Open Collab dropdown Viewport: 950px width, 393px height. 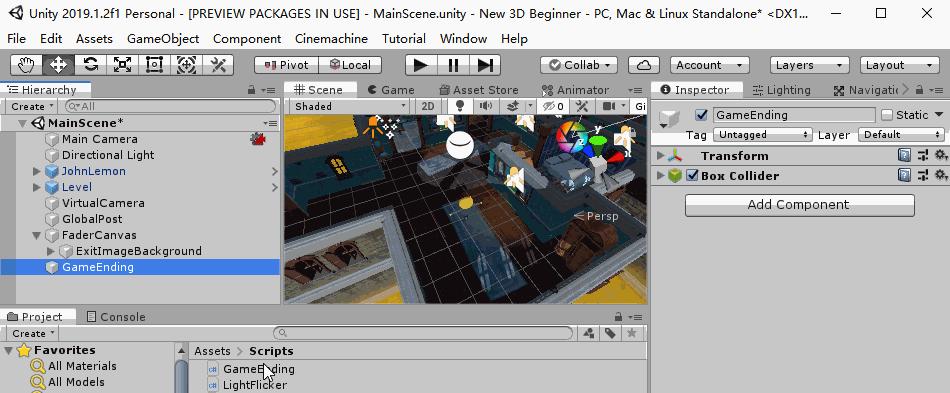click(x=579, y=65)
